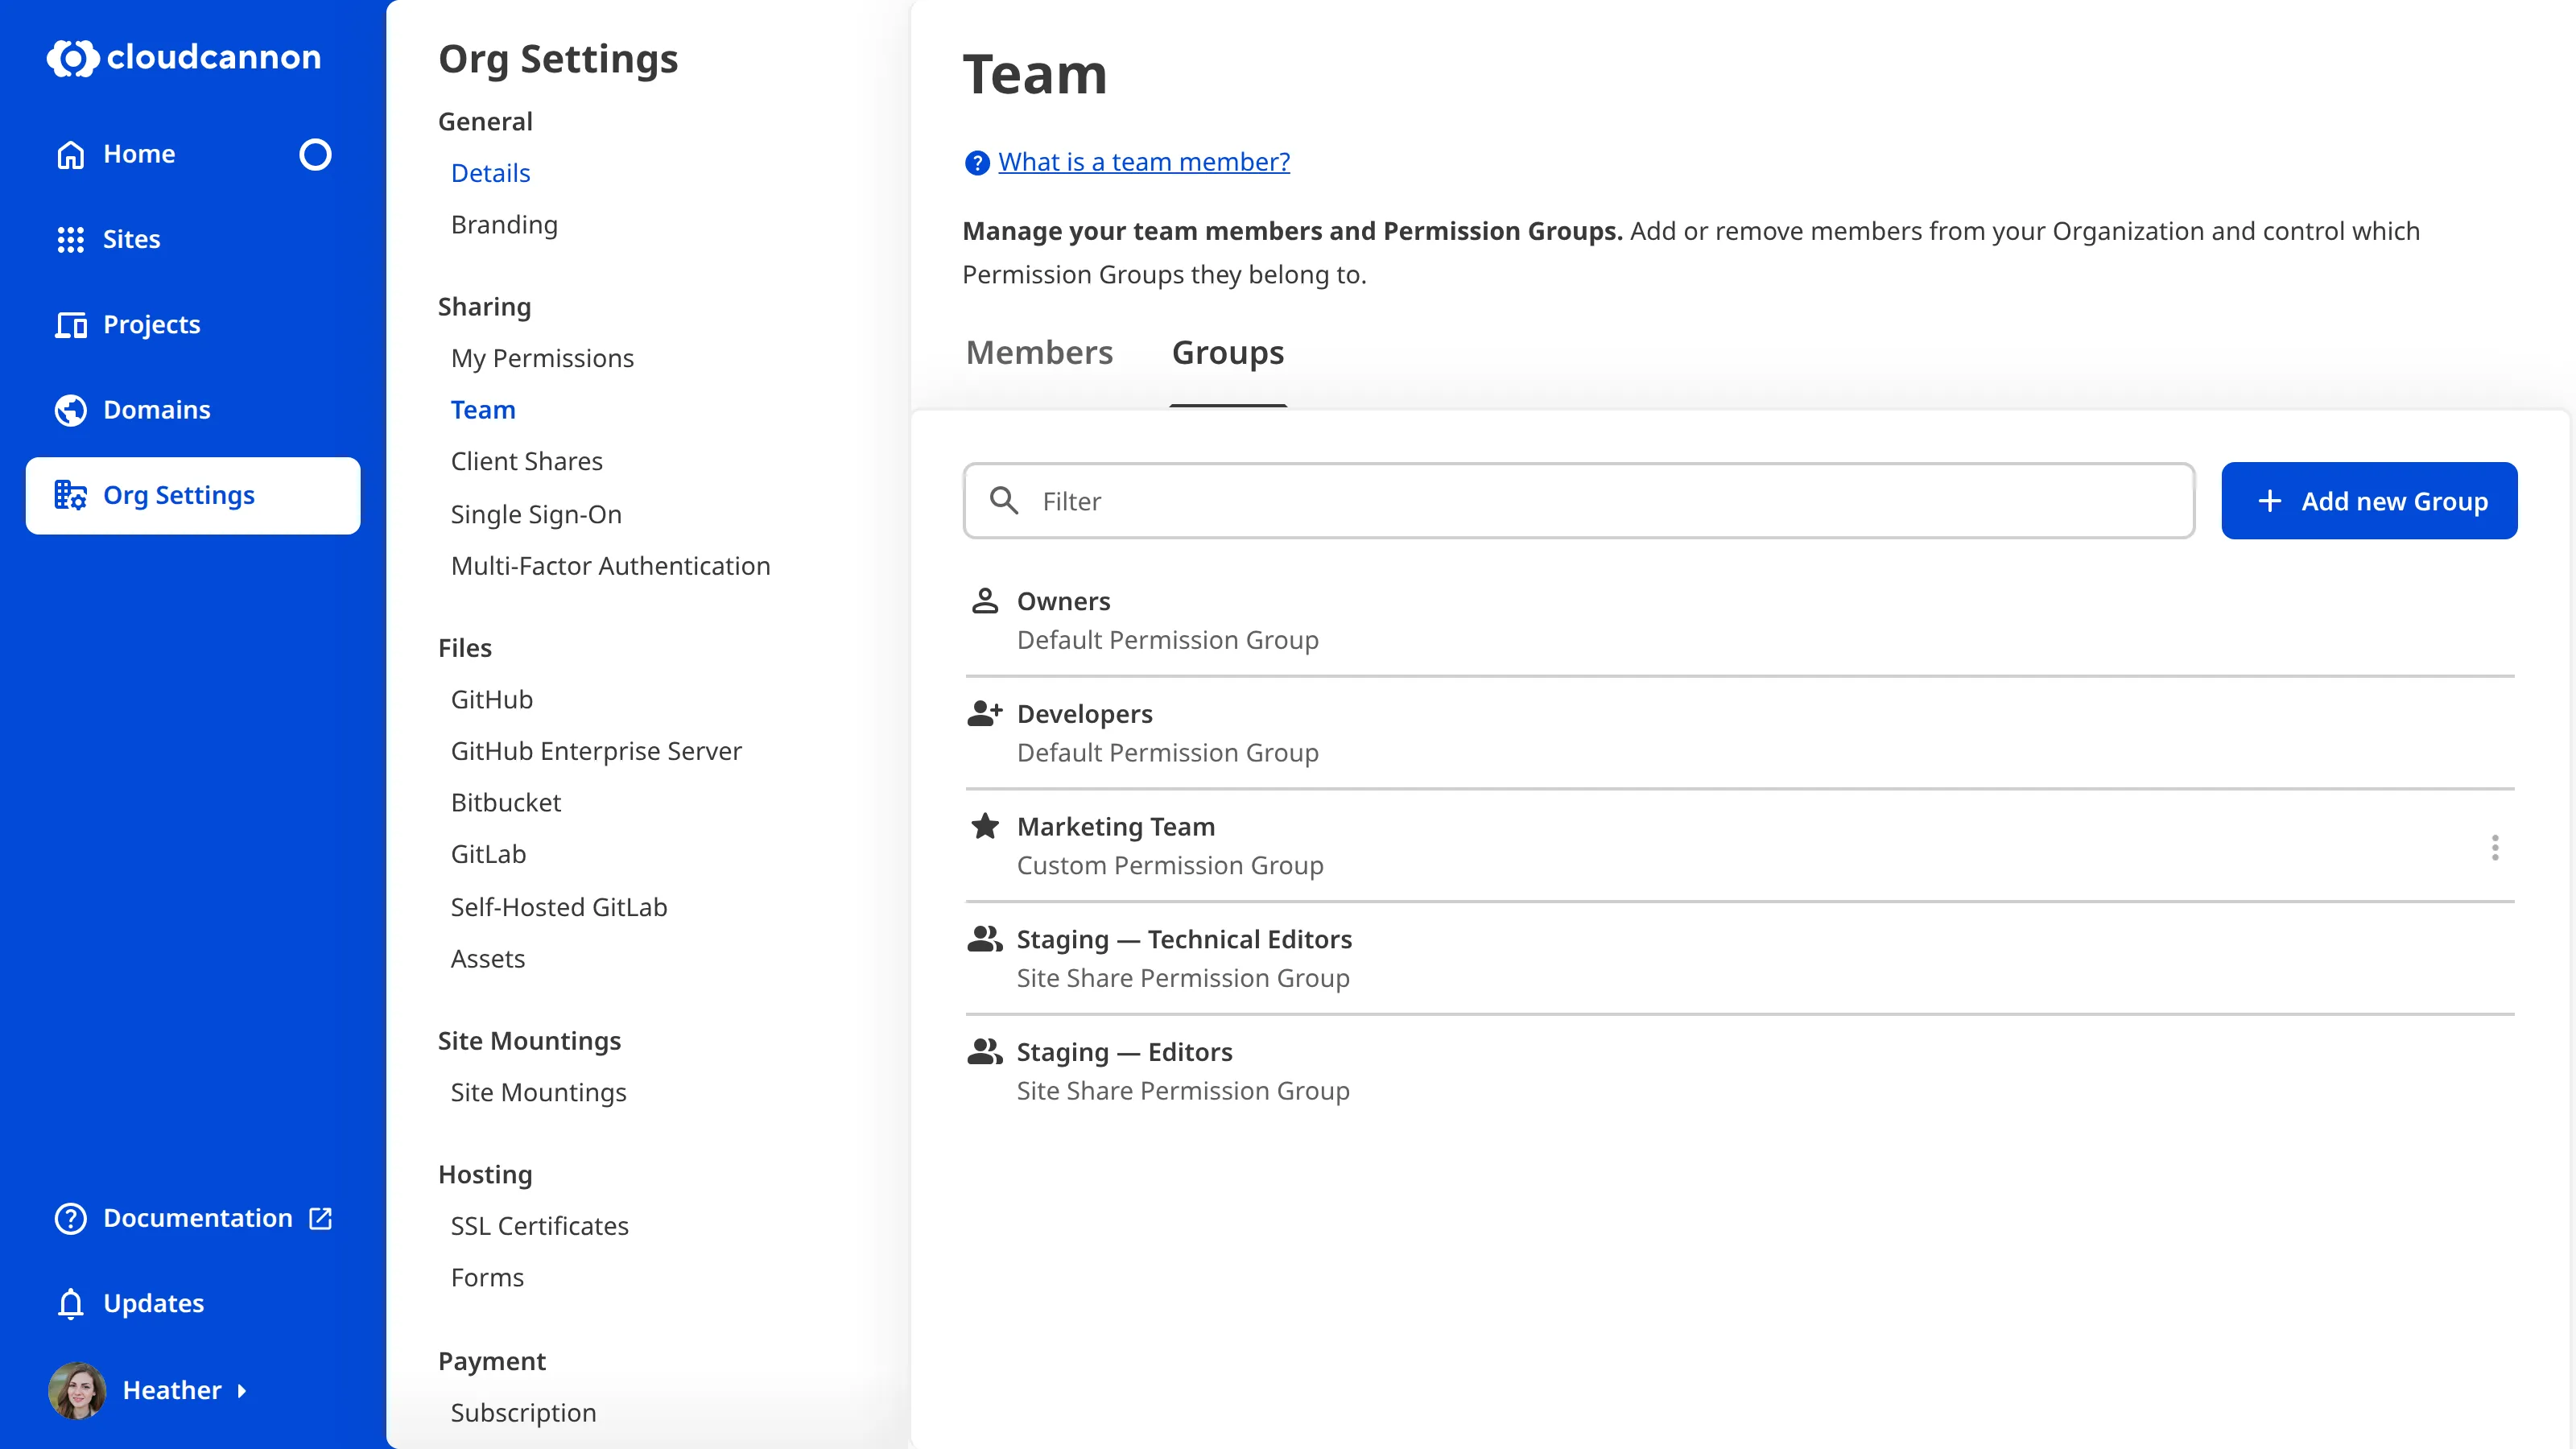Expand the Heather account menu arrow
This screenshot has height=1449, width=2576.
pyautogui.click(x=242, y=1391)
